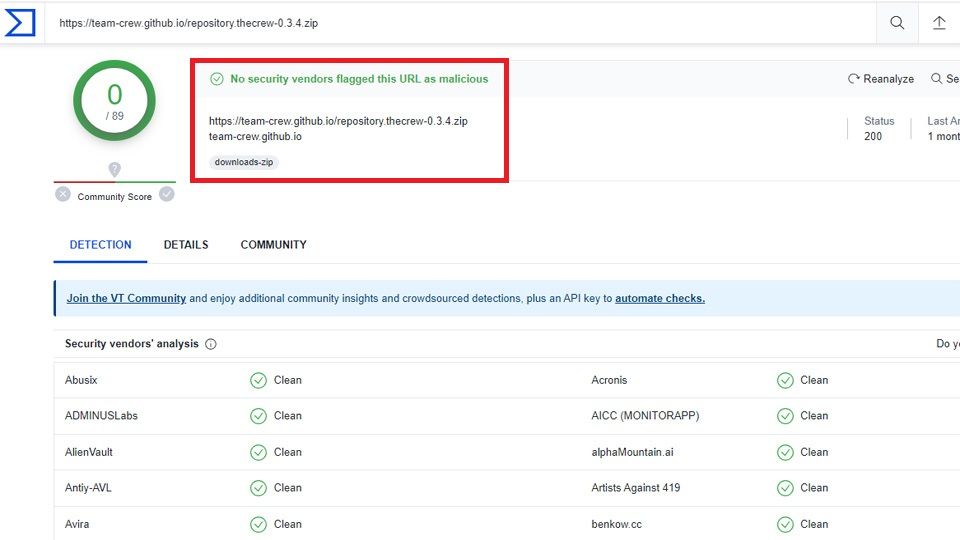Image resolution: width=960 pixels, height=540 pixels.
Task: Click the Clean check icon for Acronis
Action: pos(785,381)
